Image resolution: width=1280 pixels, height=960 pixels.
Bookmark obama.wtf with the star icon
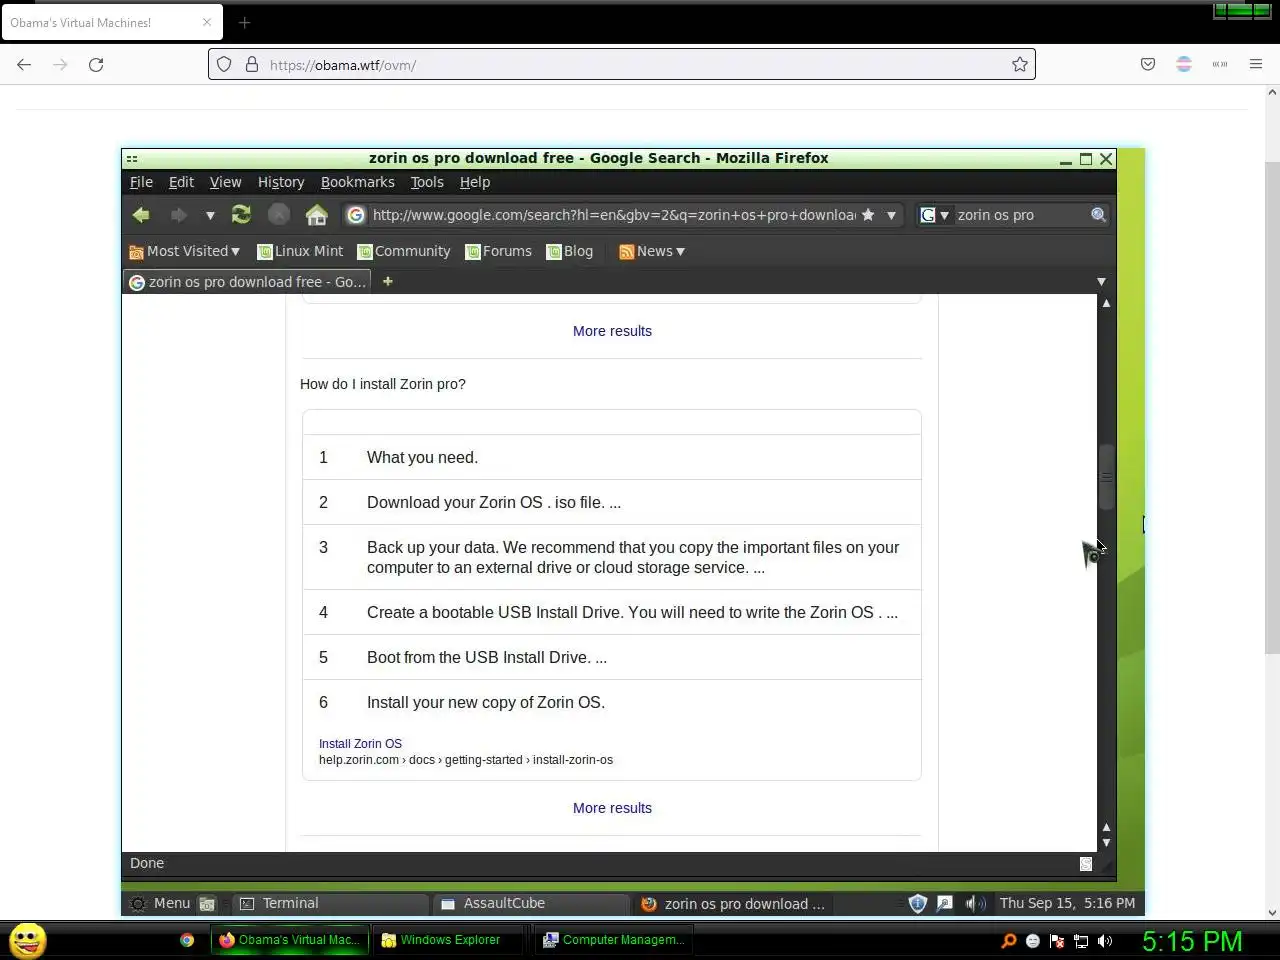(1020, 64)
